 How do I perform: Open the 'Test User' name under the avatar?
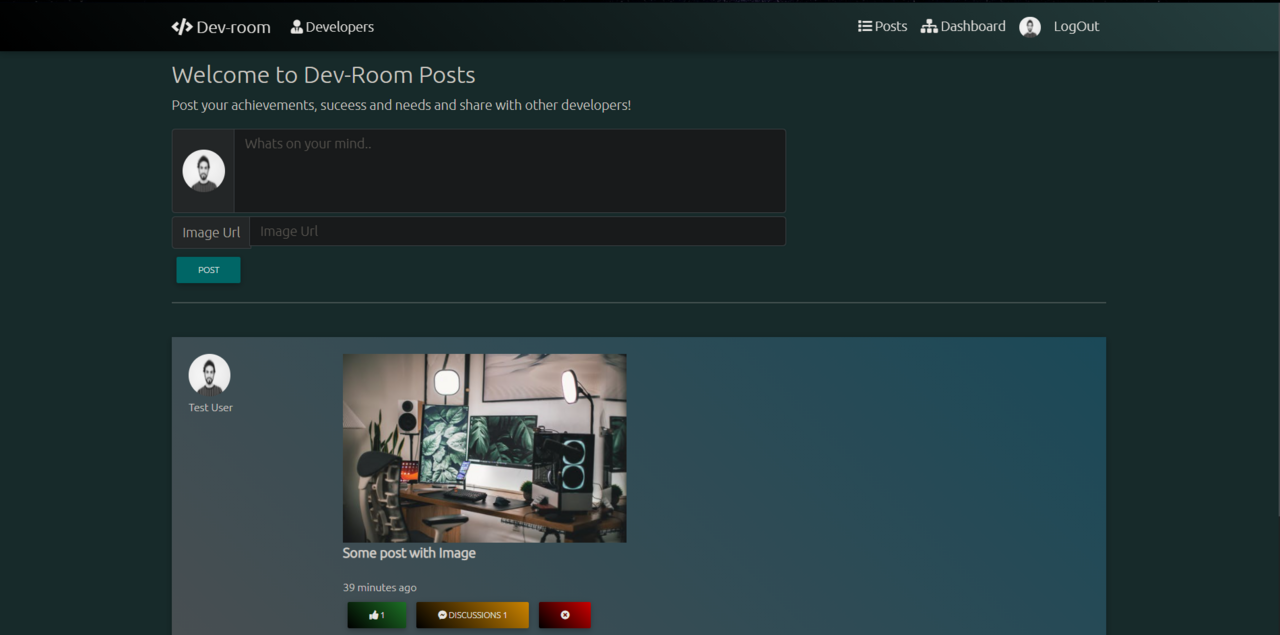210,408
